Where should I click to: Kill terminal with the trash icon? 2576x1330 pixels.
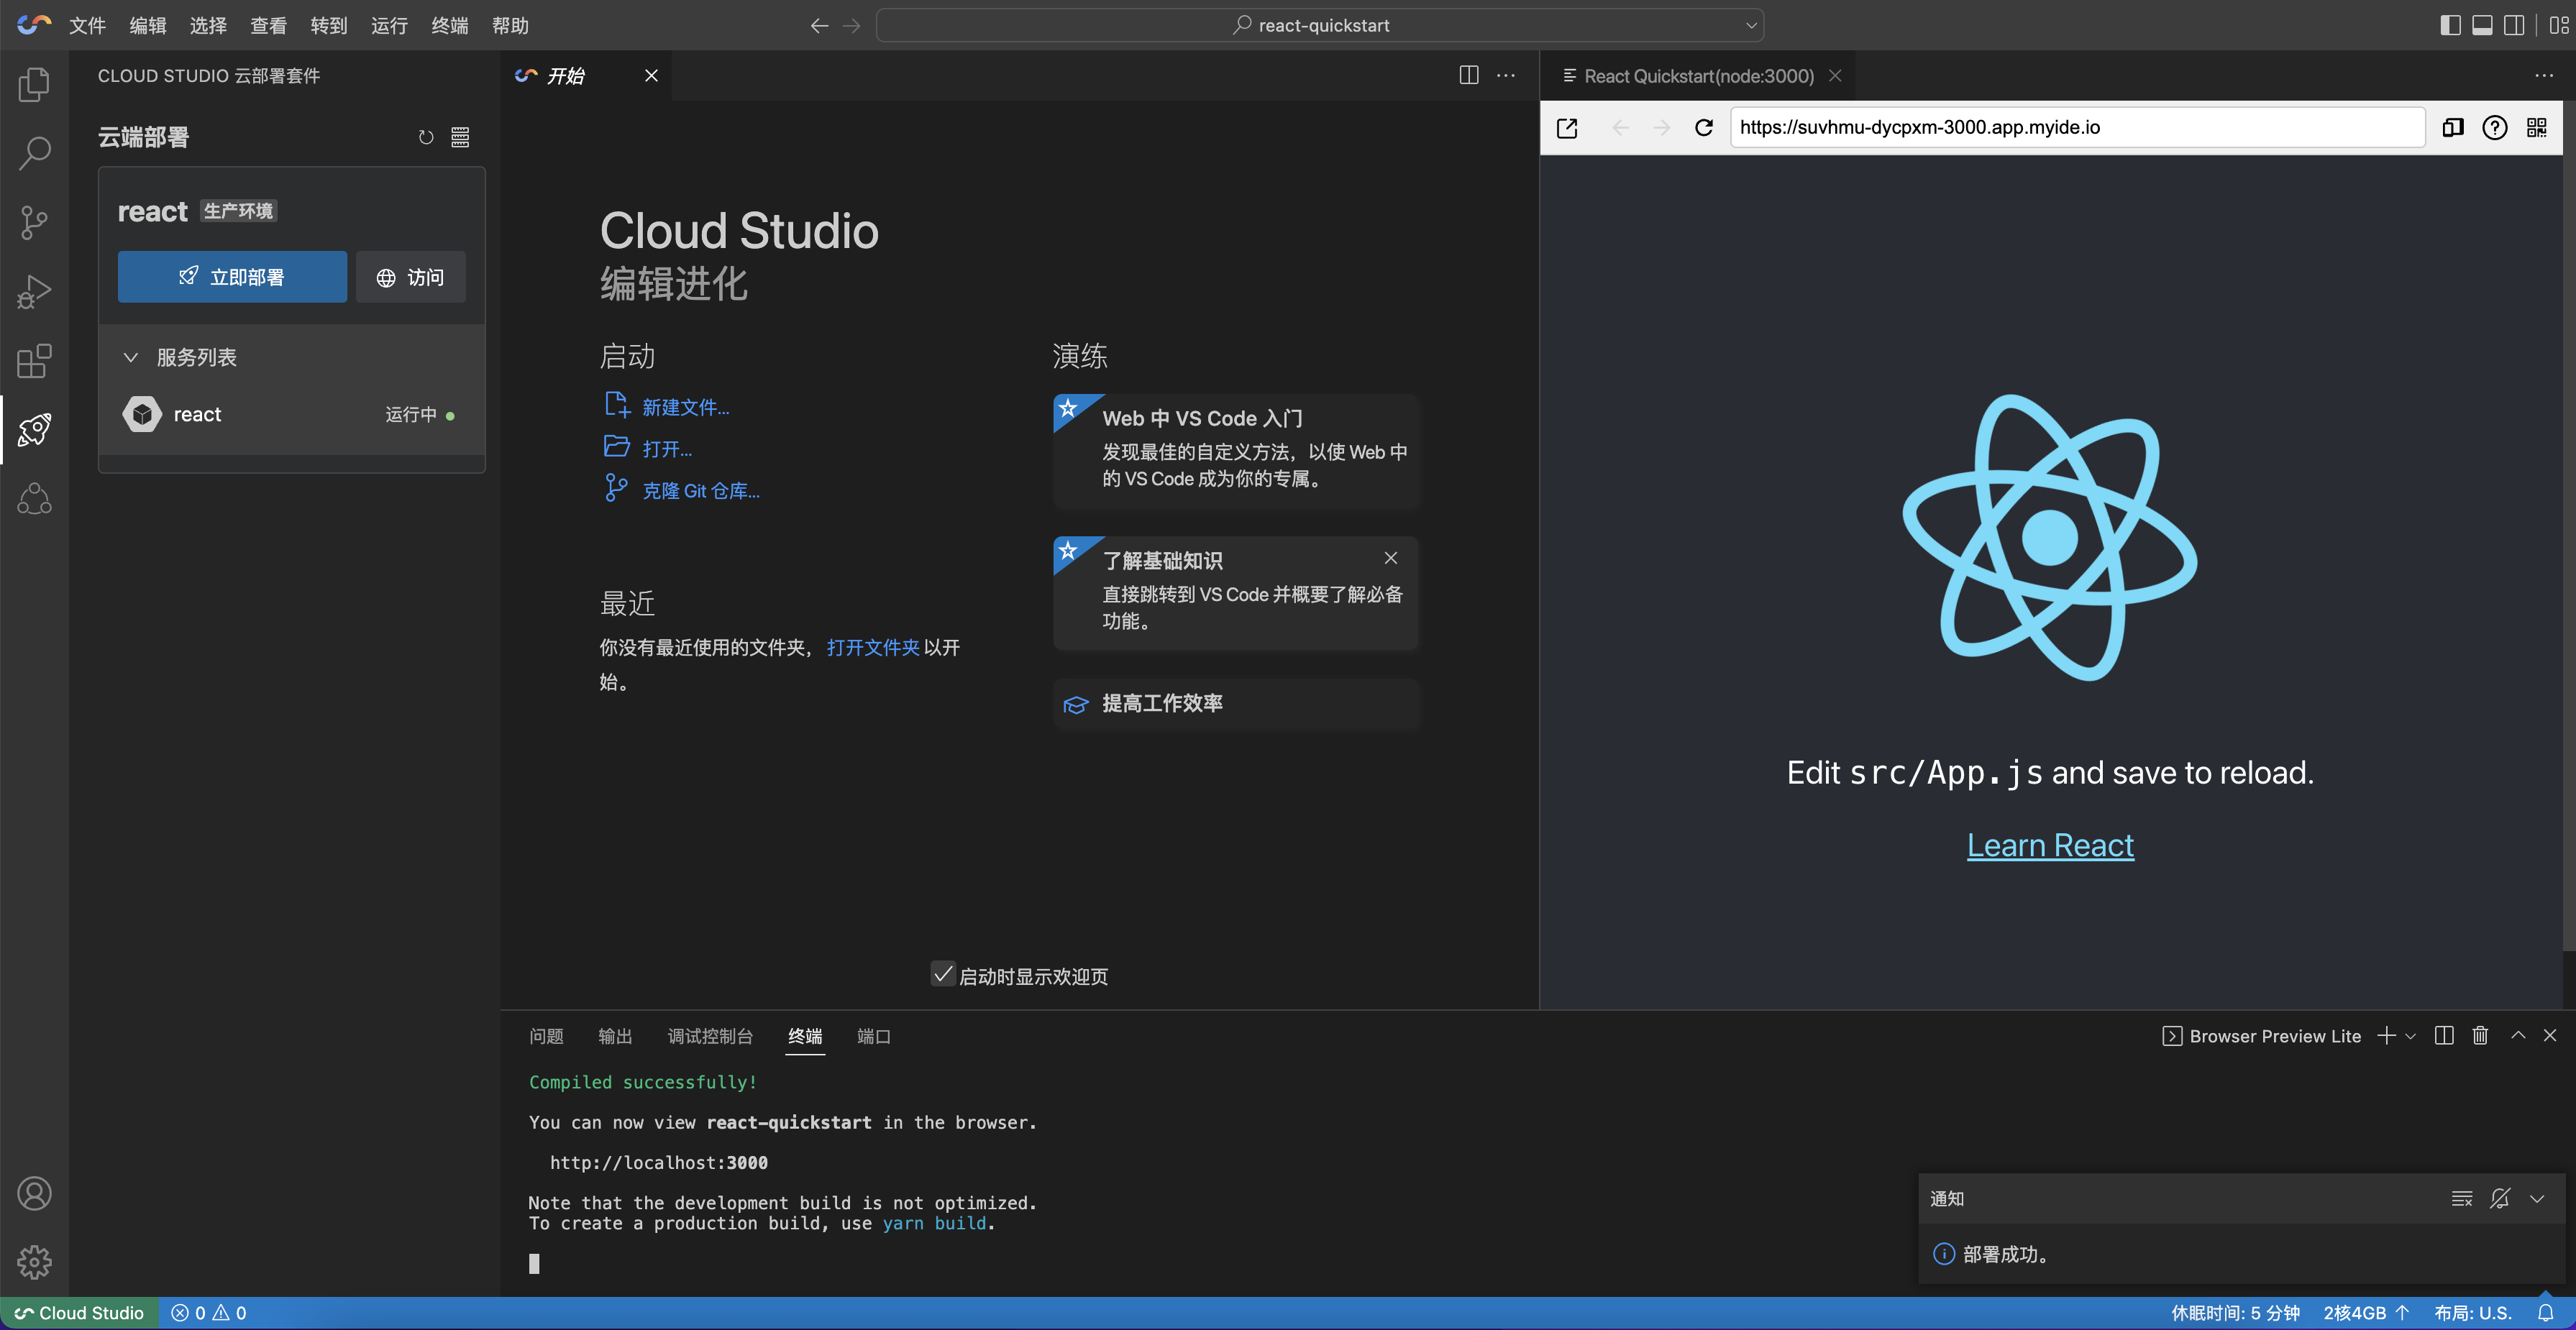[2480, 1035]
